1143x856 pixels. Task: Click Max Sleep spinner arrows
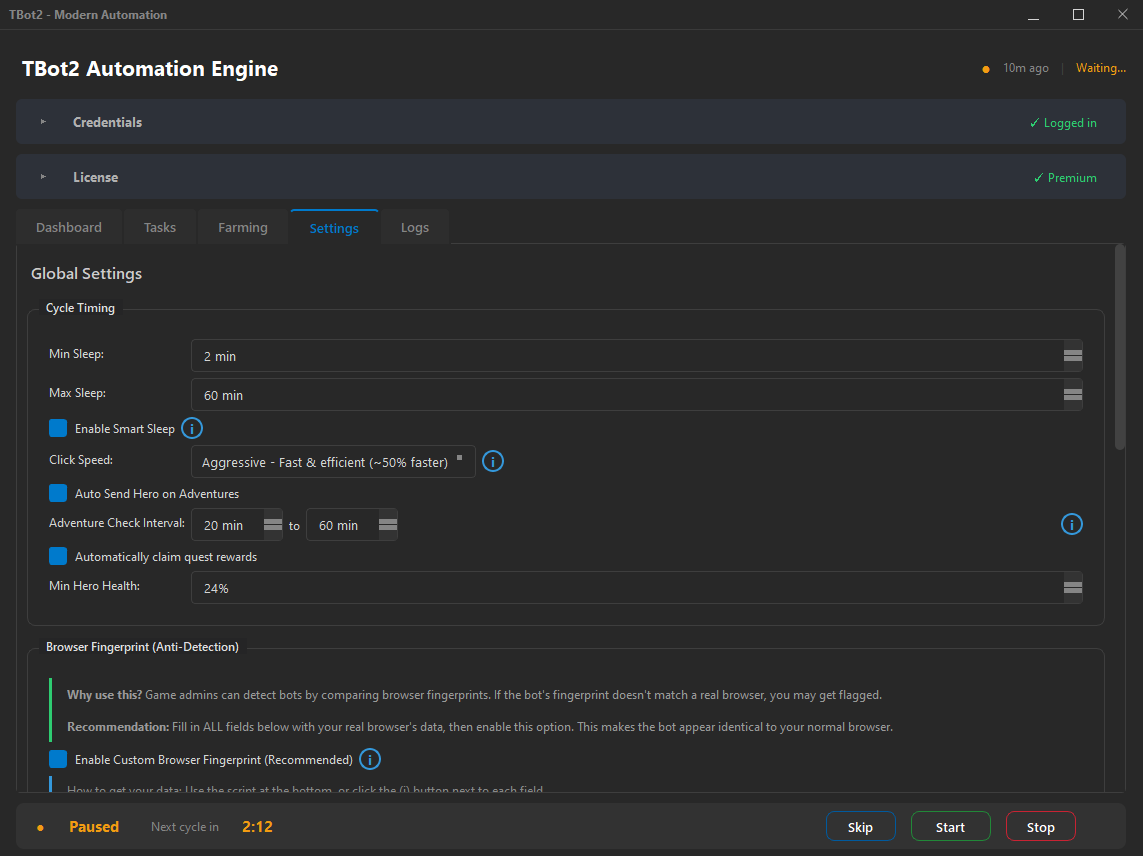(x=1072, y=395)
